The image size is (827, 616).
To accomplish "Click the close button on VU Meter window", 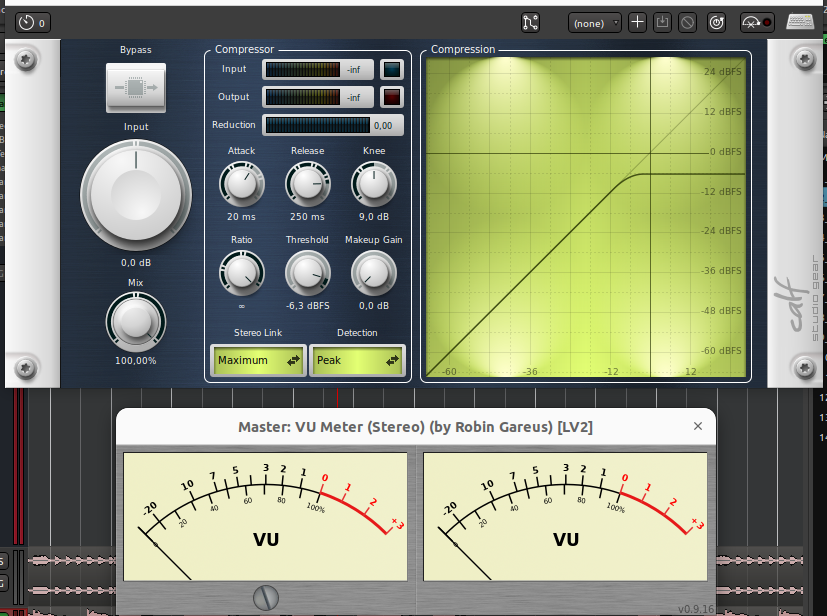I will (x=698, y=426).
